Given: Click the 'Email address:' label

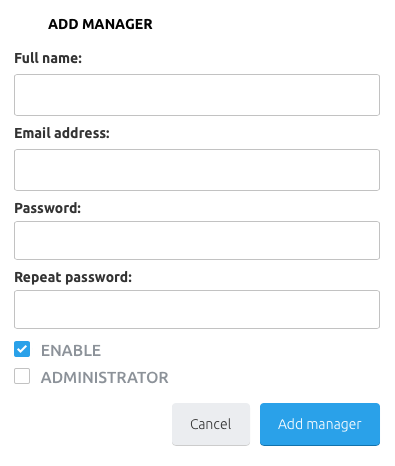Looking at the screenshot, I should 62,133.
